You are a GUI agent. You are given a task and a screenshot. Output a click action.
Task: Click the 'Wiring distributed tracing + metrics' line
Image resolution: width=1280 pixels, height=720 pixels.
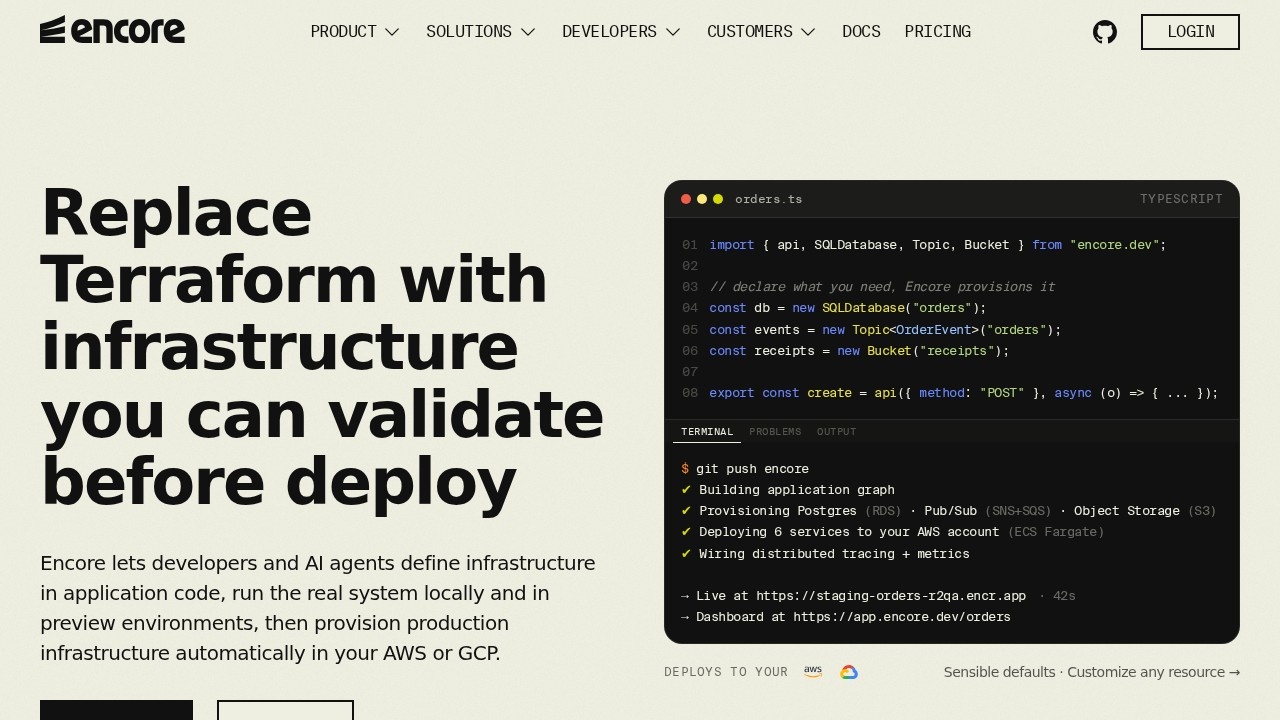tap(825, 554)
